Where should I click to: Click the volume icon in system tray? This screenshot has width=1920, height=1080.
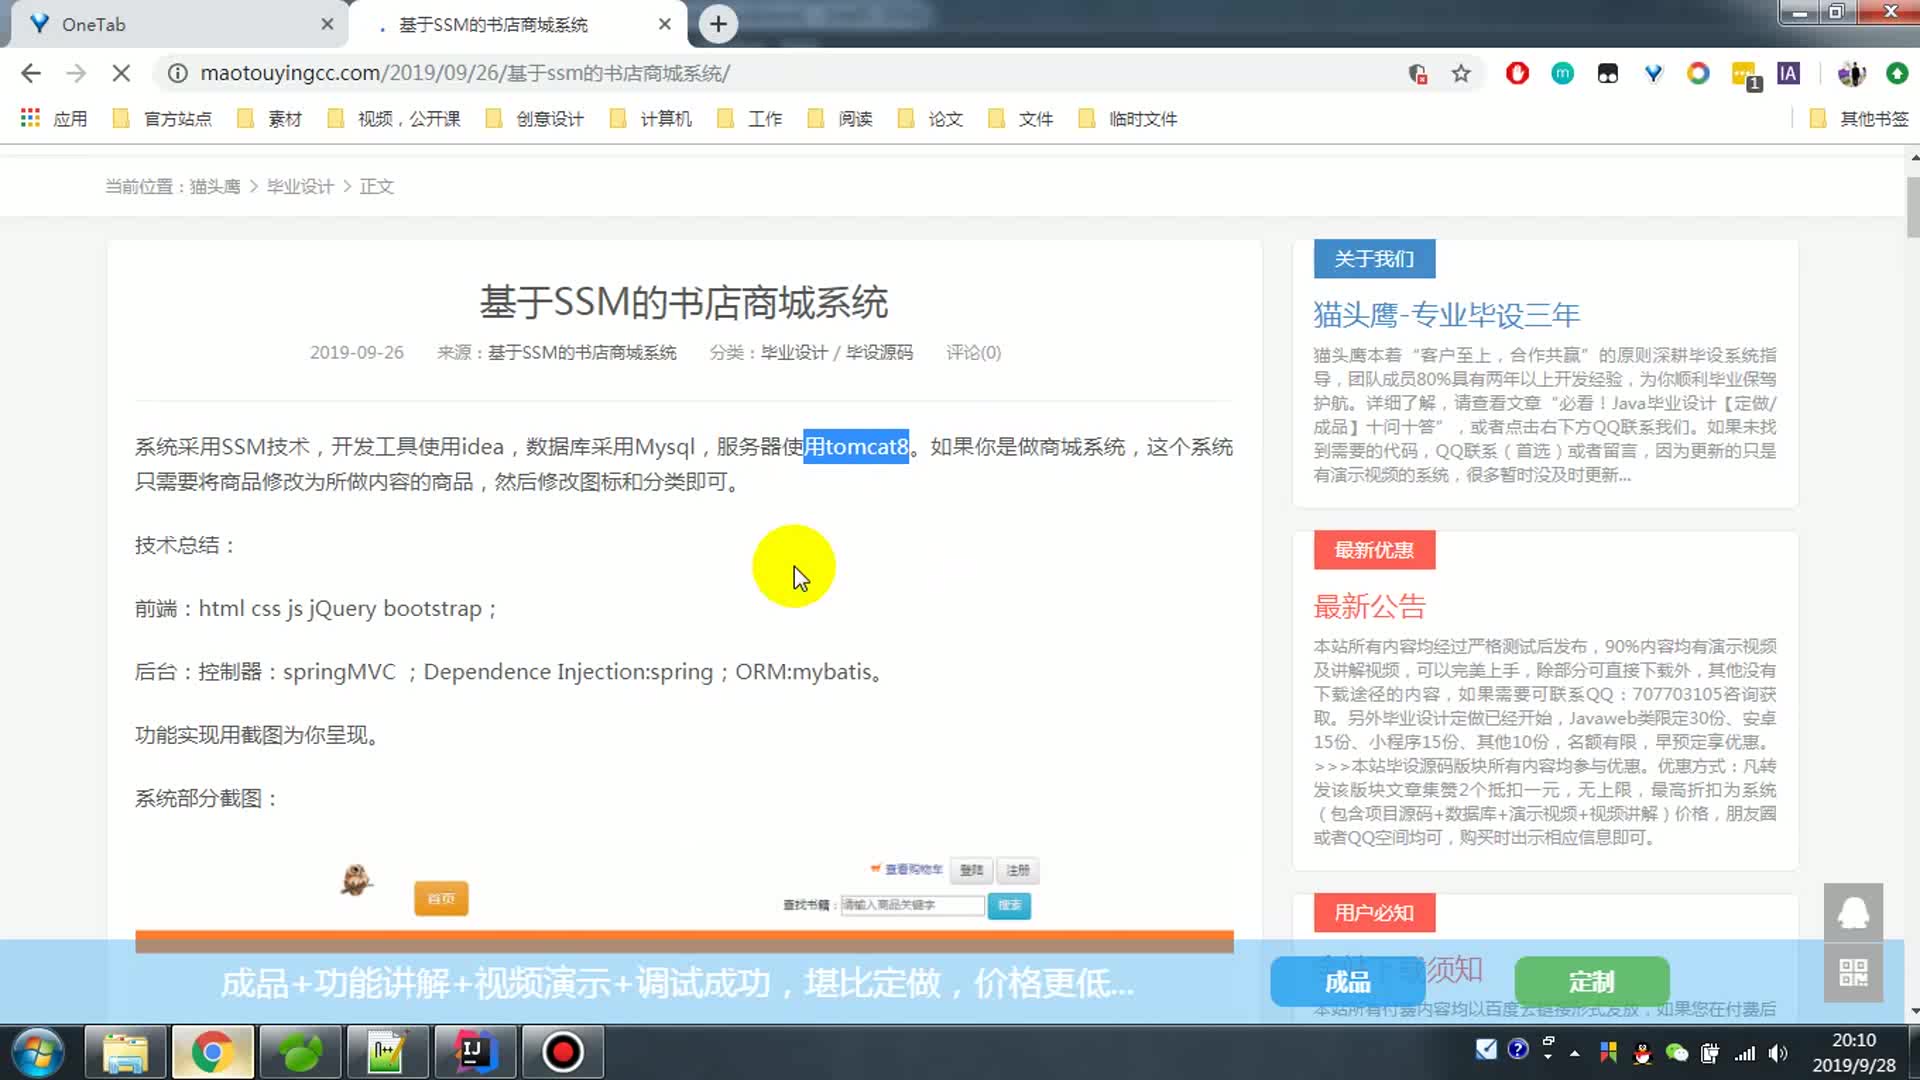1778,1052
